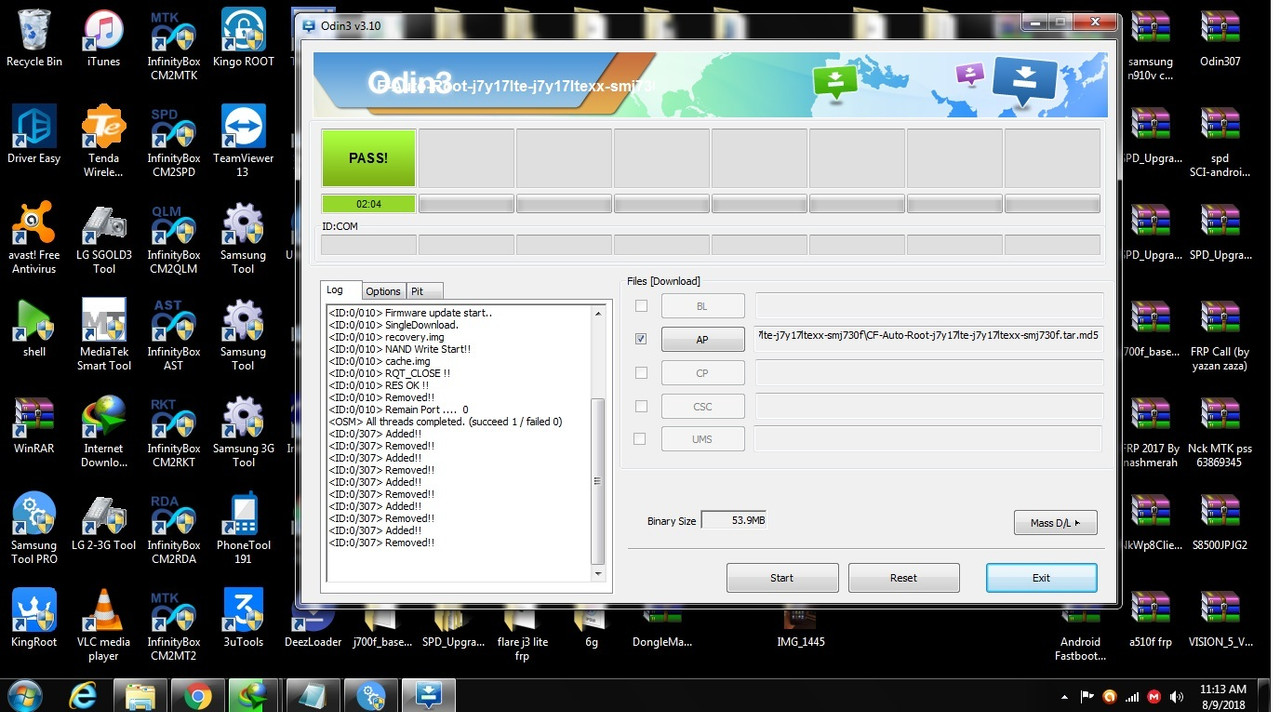
Task: Click the Reset button in Odin
Action: (x=903, y=577)
